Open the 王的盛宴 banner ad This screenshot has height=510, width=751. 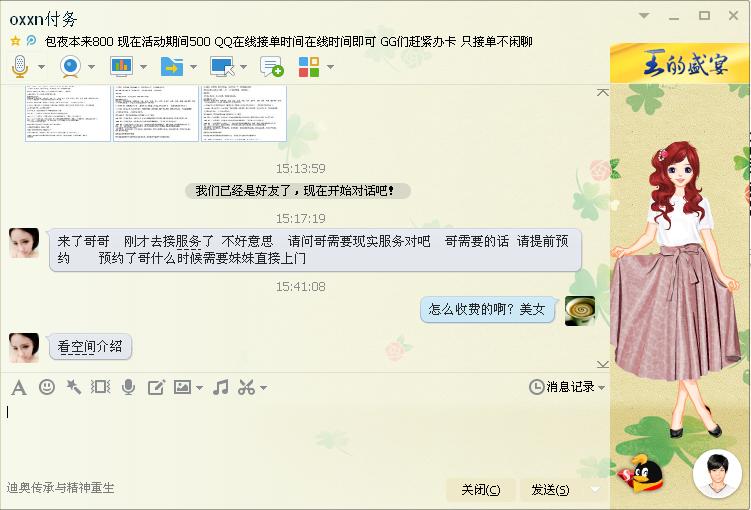(x=679, y=63)
